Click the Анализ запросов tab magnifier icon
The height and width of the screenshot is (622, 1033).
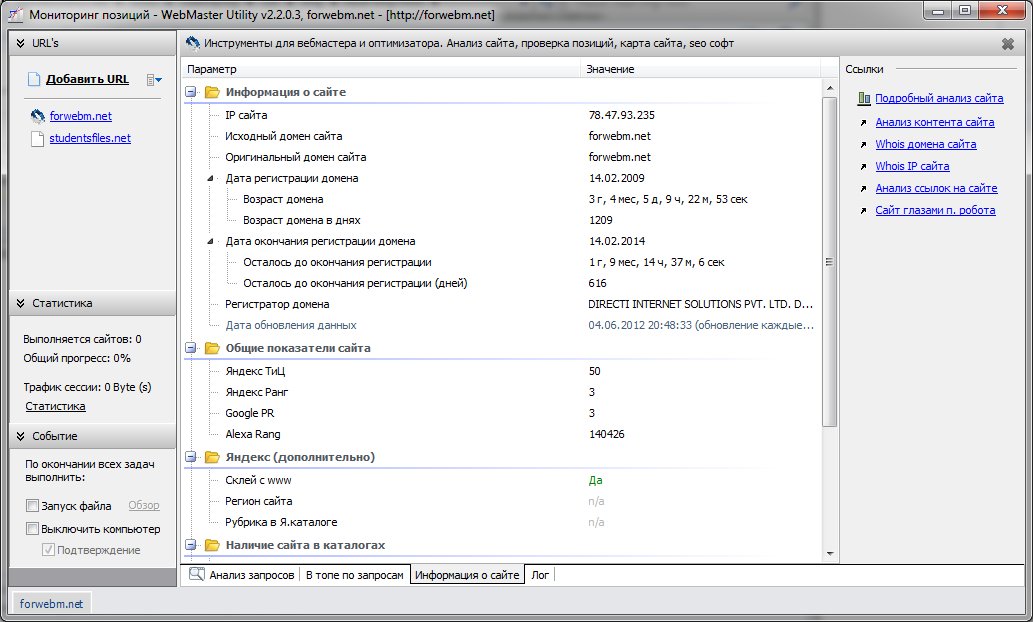click(x=197, y=575)
